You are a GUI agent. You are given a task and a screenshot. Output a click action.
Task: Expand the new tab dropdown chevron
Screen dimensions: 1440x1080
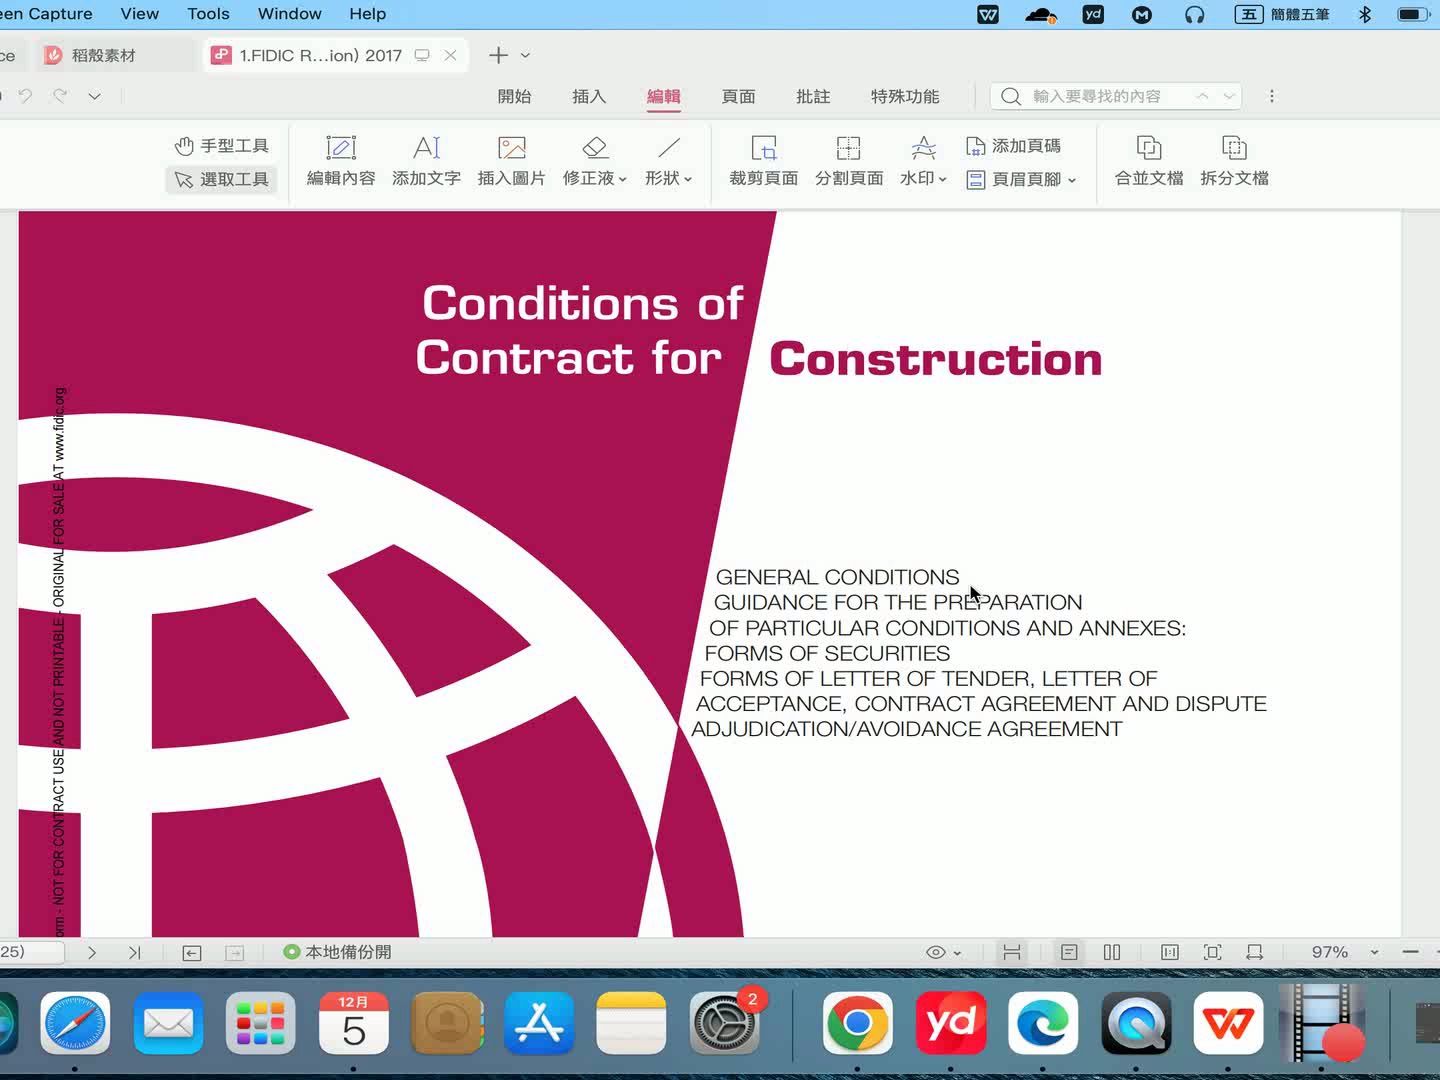(525, 55)
